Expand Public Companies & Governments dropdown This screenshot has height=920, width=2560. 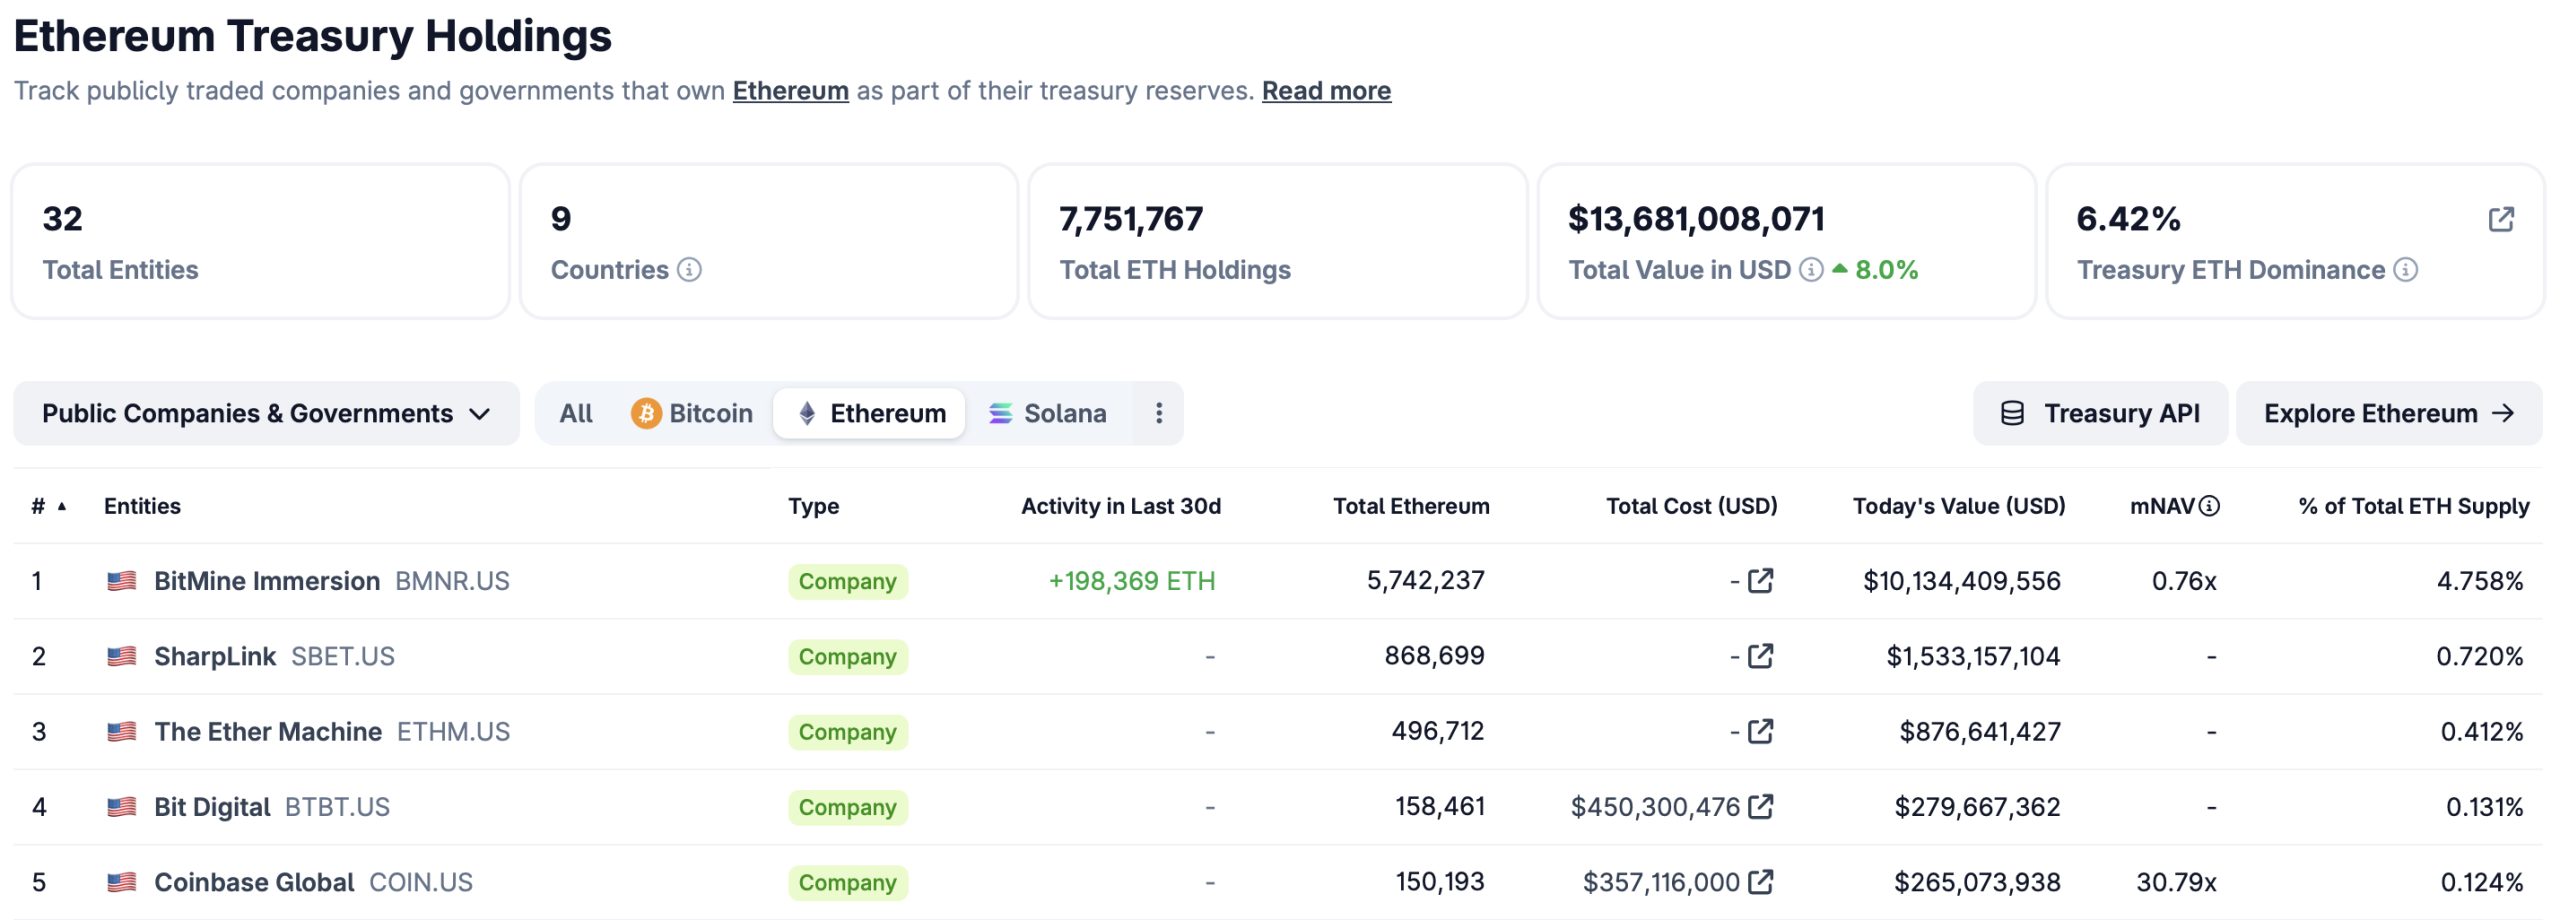click(266, 413)
